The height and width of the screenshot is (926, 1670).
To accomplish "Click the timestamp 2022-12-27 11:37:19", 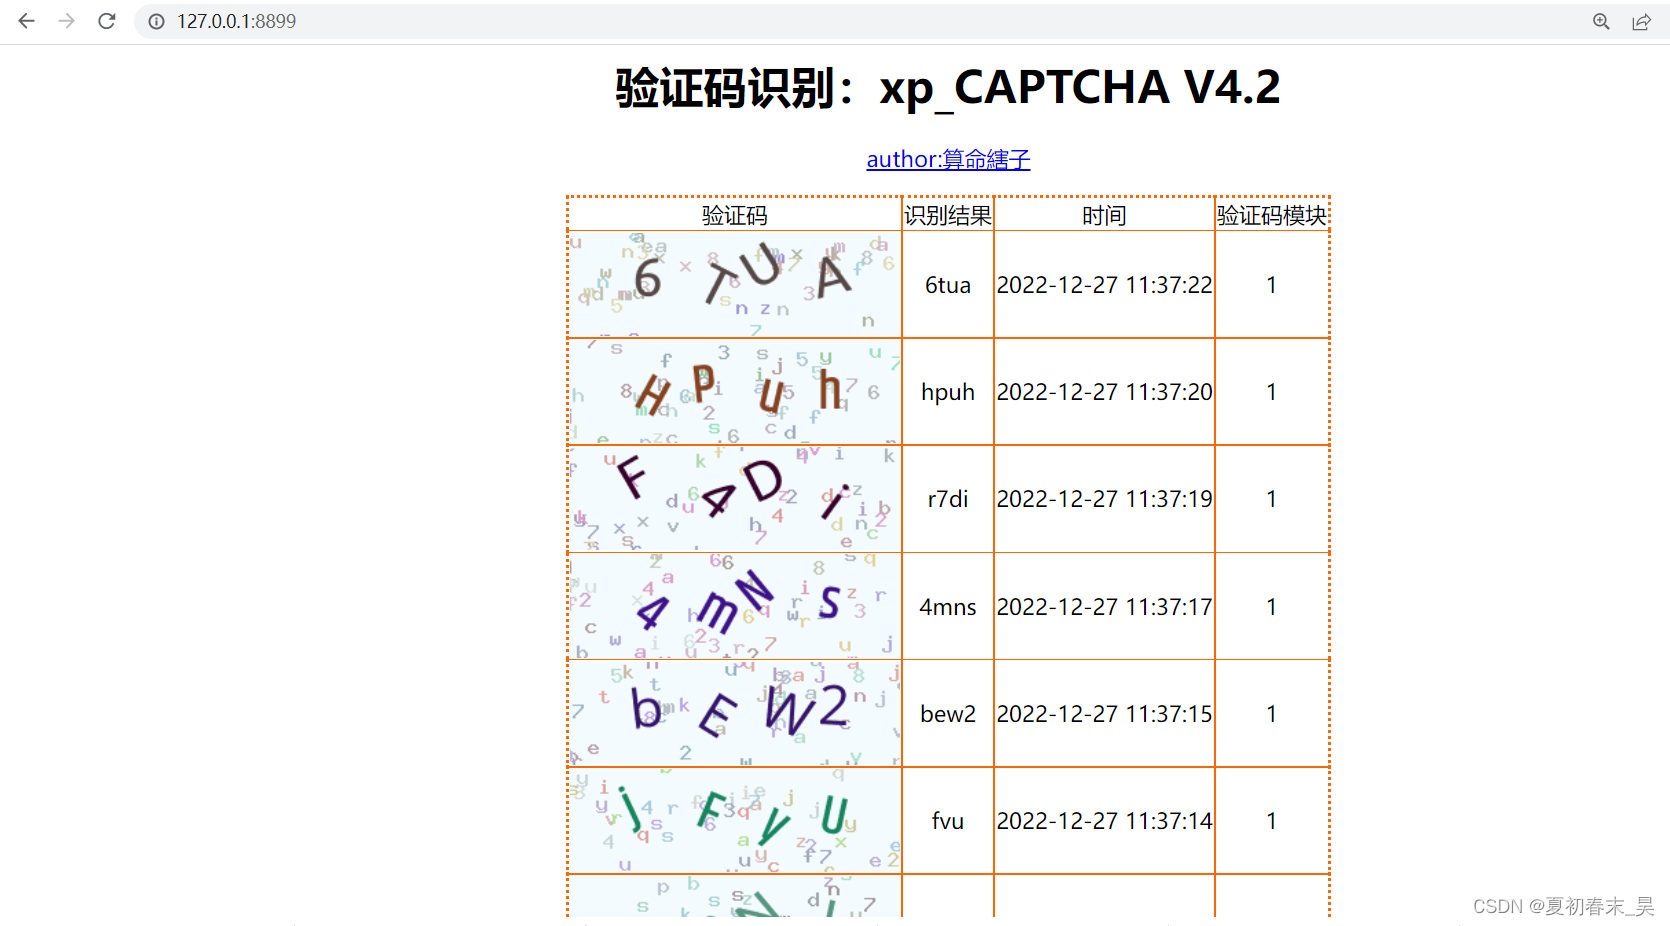I will tap(1104, 499).
